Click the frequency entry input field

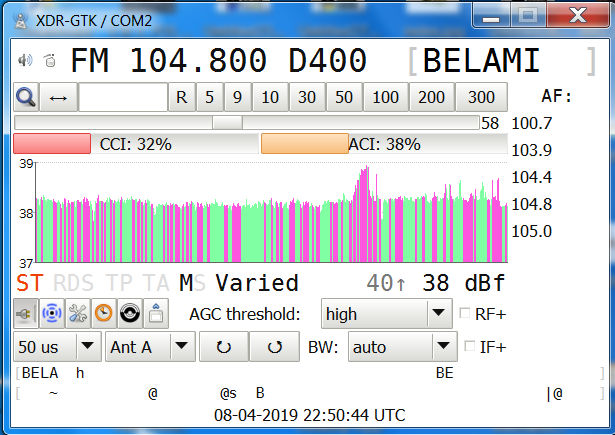tap(123, 97)
